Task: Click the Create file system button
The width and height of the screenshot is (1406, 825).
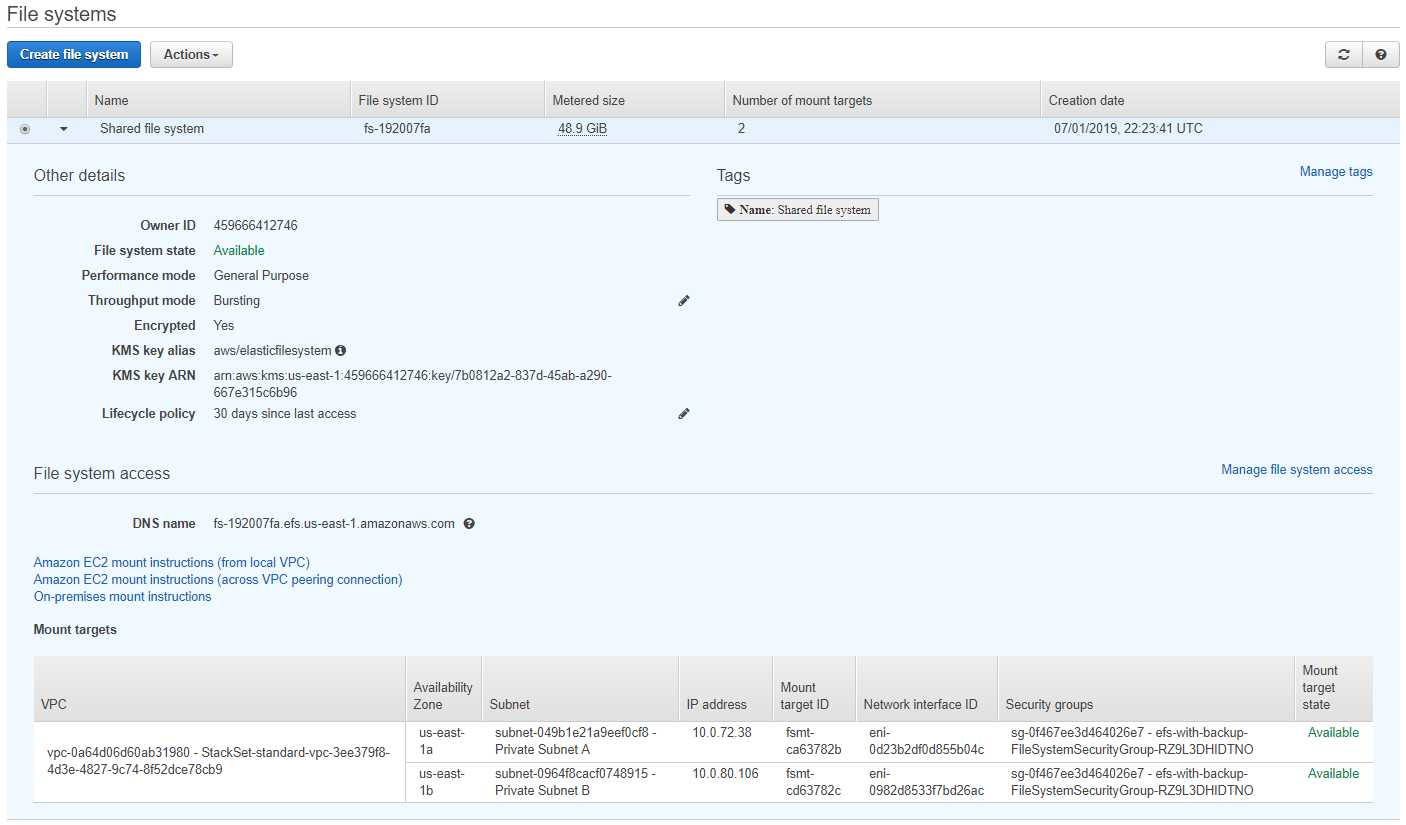Action: coord(73,55)
